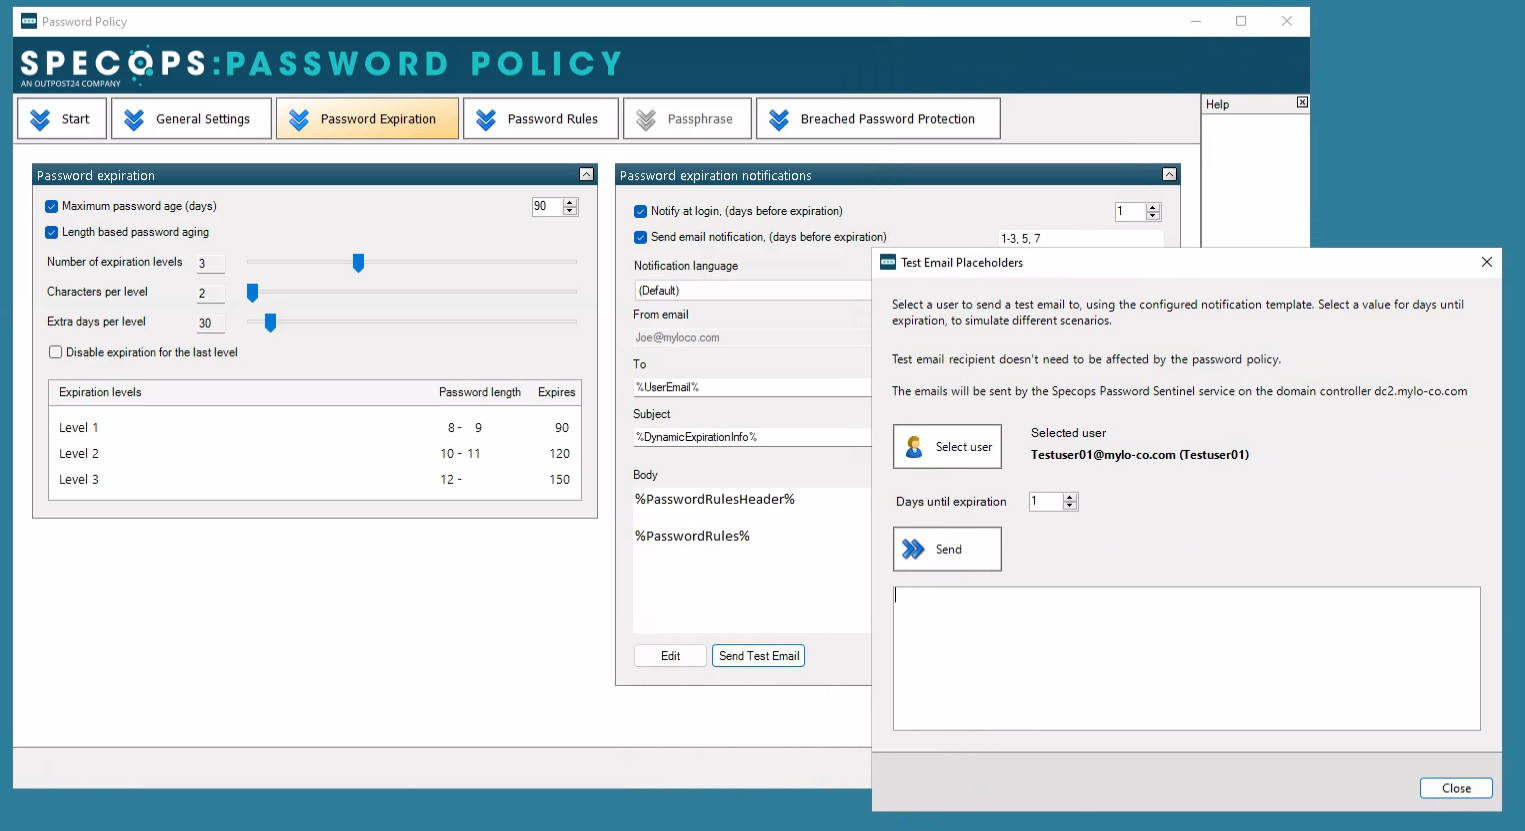Screen dimensions: 1525x831
Task: Click the Days until expiration value field
Action: [1046, 502]
